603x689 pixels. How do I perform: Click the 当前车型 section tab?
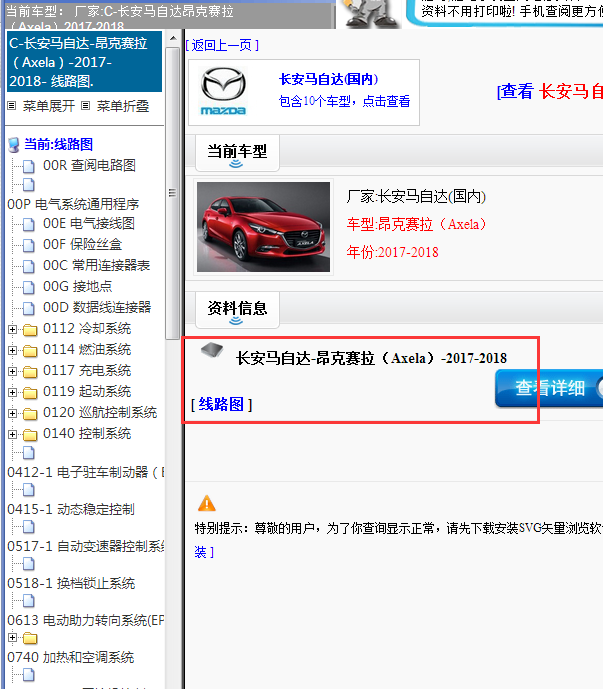(x=237, y=153)
